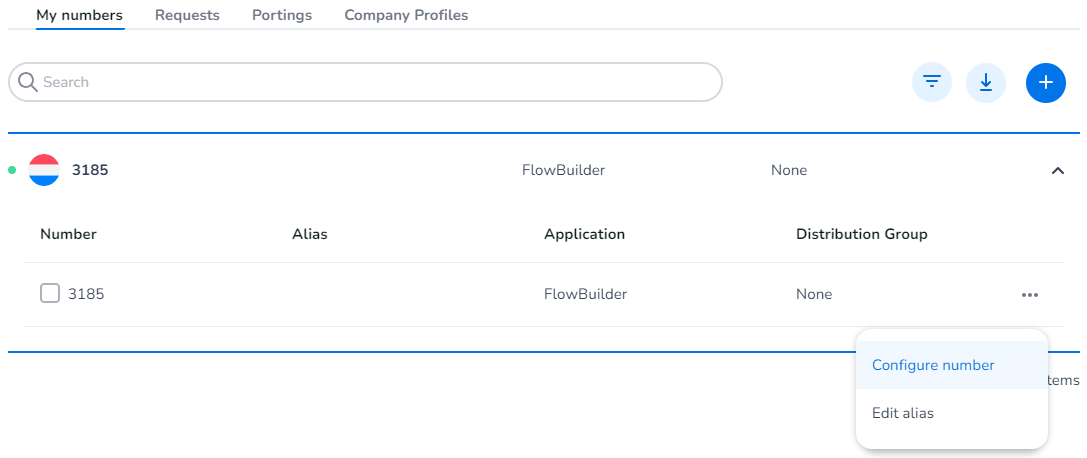1087x458 pixels.
Task: Click the blue plus add button
Action: [1046, 82]
